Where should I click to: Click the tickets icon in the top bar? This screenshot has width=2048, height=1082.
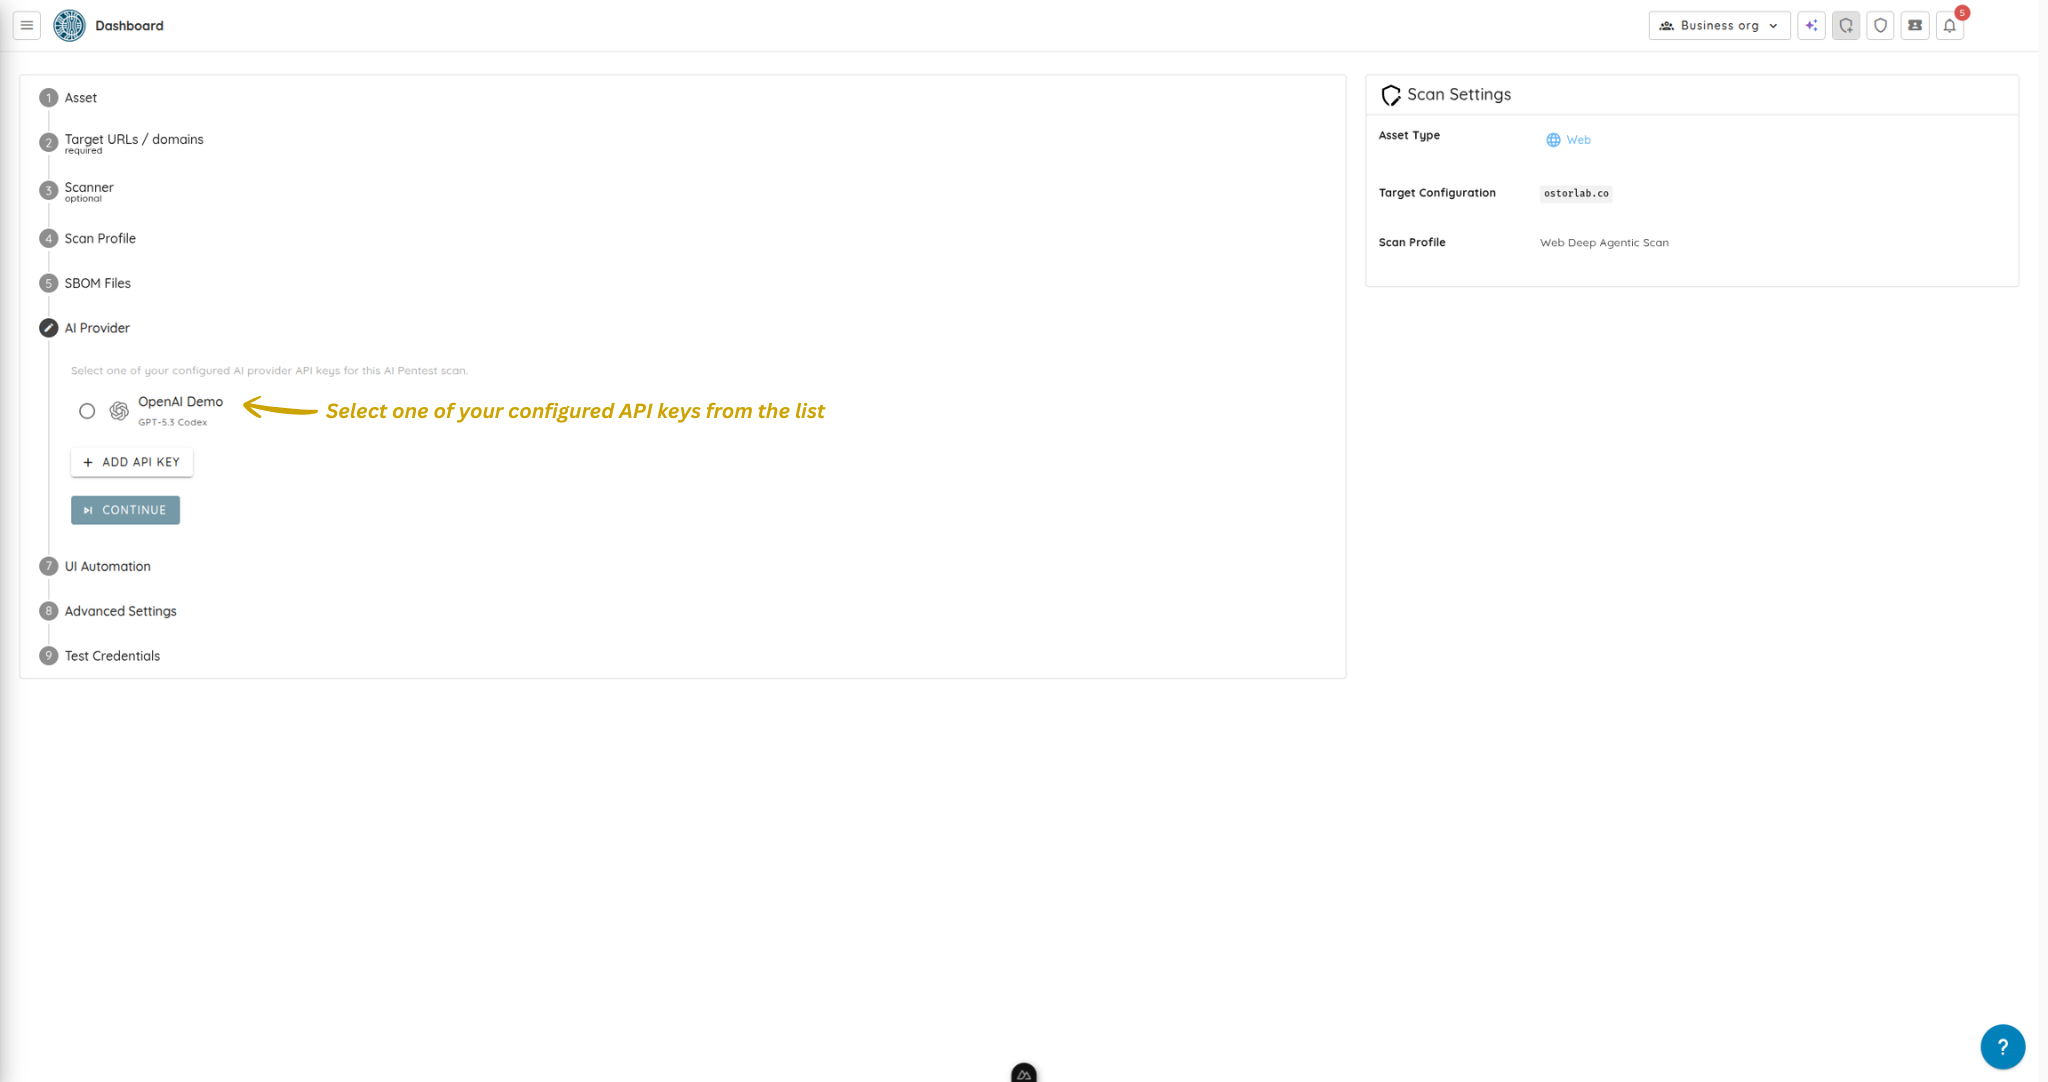click(x=1914, y=25)
